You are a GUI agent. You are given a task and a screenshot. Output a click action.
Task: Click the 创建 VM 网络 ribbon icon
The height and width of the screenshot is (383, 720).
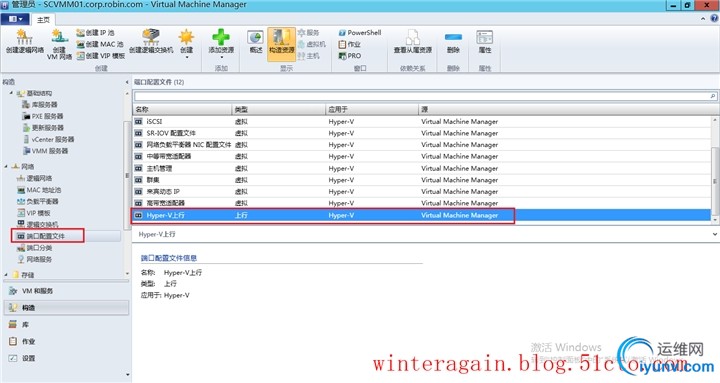click(59, 44)
